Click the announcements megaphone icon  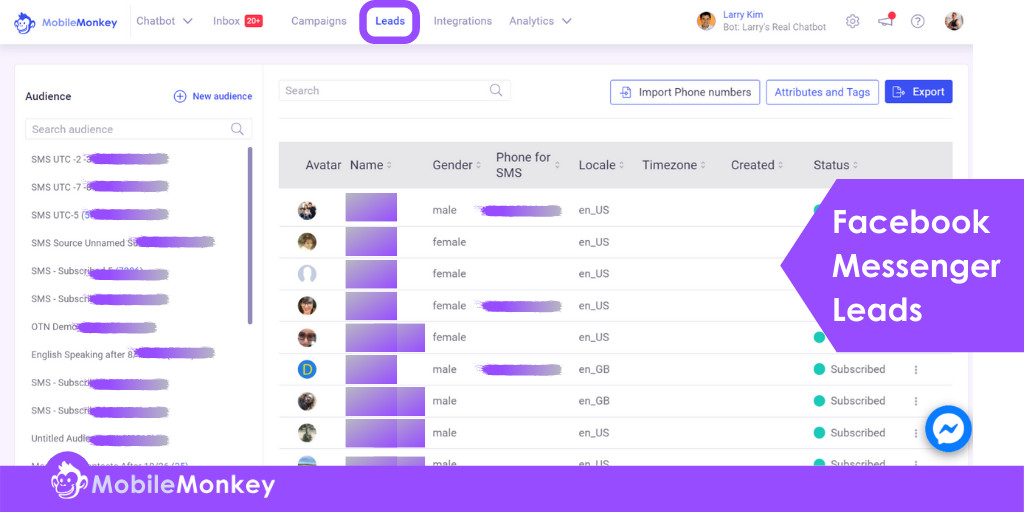tap(886, 21)
